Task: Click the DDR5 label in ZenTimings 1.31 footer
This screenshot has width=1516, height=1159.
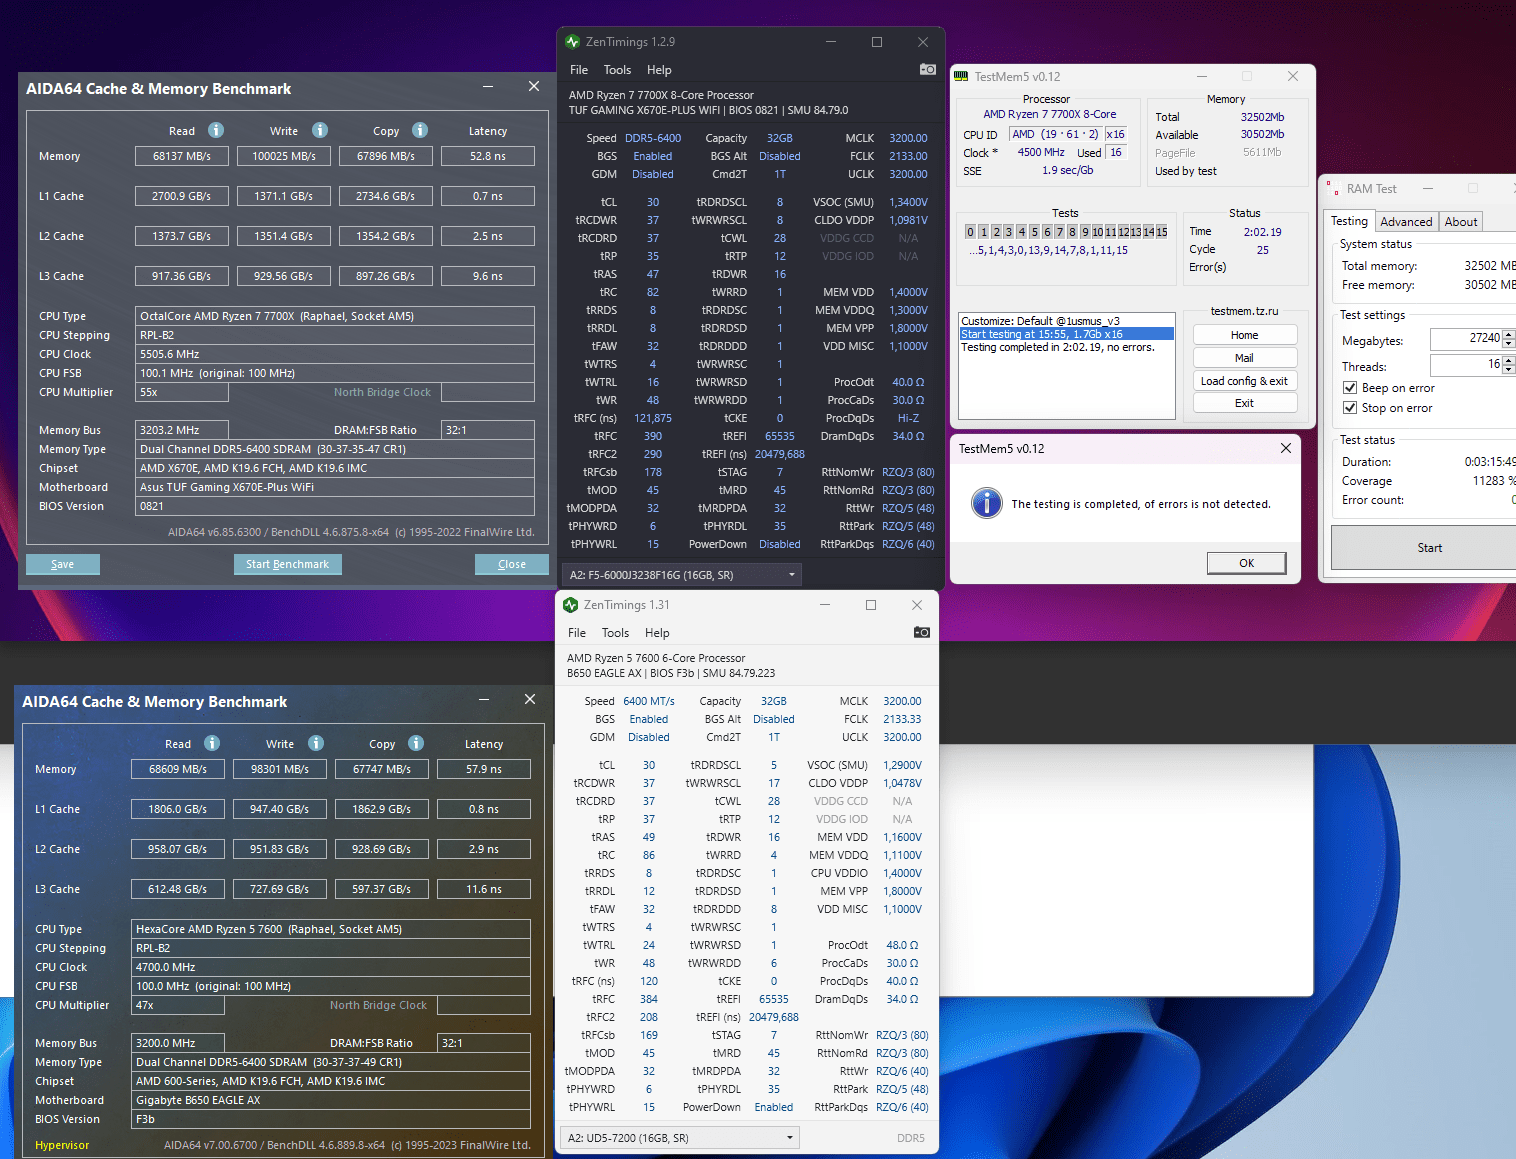Action: point(911,1138)
